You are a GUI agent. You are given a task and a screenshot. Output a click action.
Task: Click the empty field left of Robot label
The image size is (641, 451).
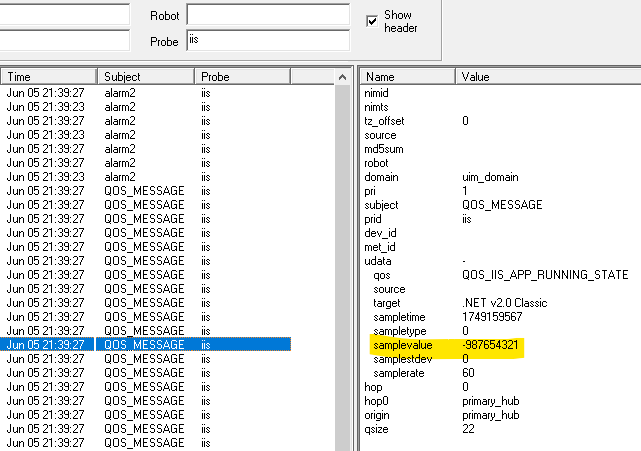64,16
